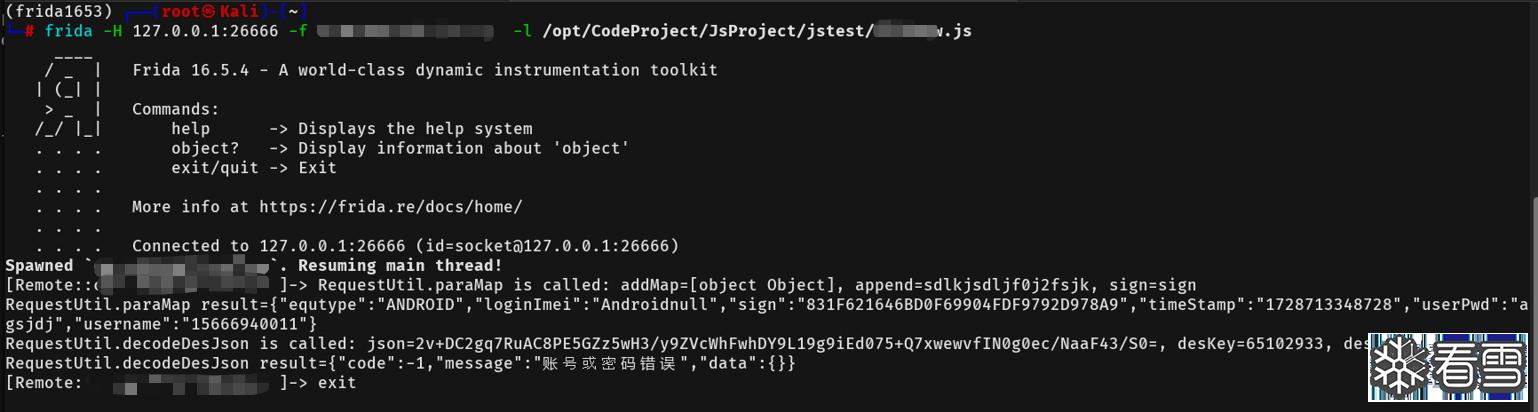Click the 'help' command entry
Screen dimensions: 1538x412
[x=190, y=129]
